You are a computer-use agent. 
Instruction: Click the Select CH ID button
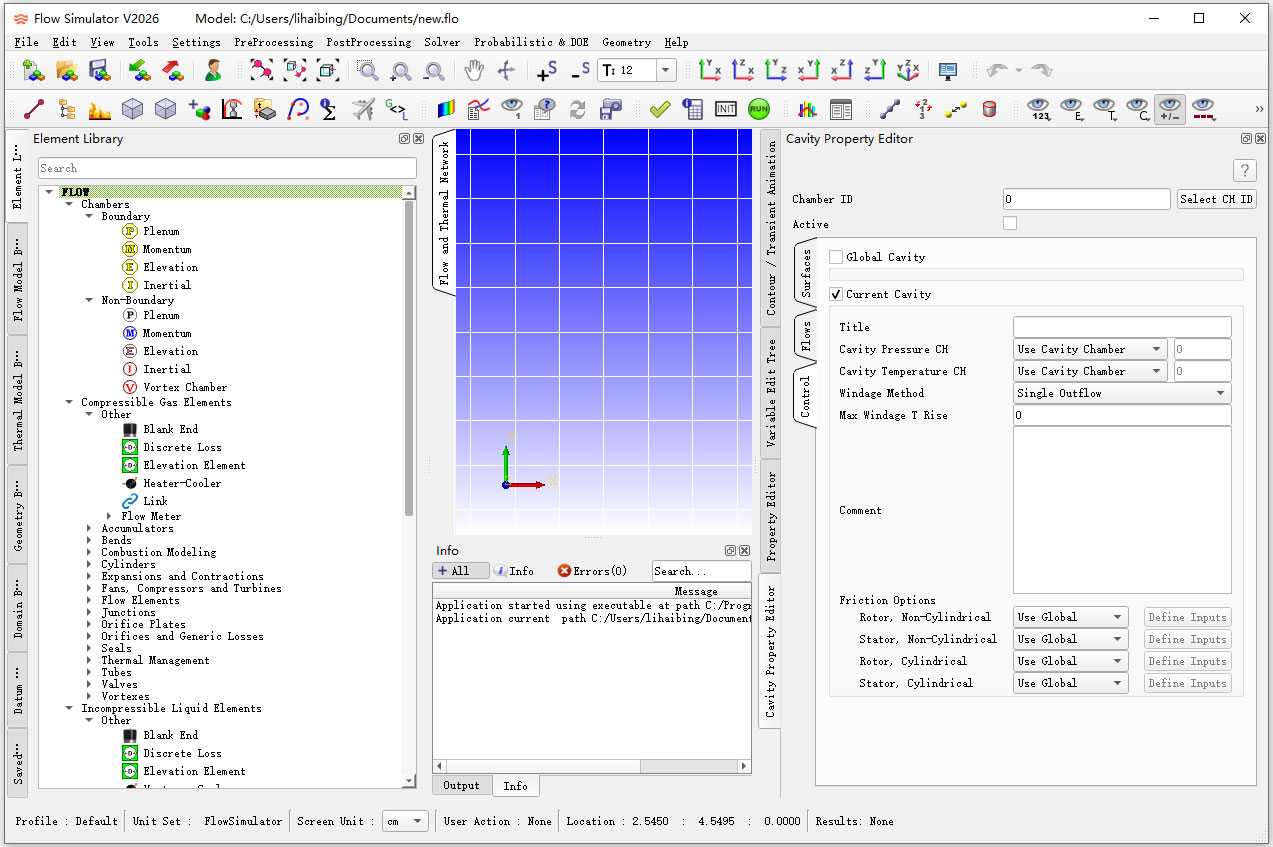click(x=1216, y=198)
